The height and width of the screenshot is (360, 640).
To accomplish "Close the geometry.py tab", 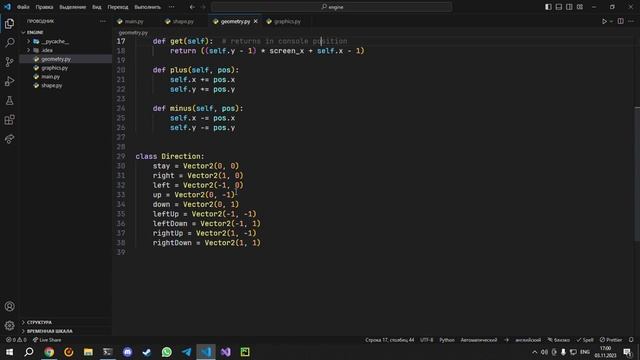I will tap(256, 21).
